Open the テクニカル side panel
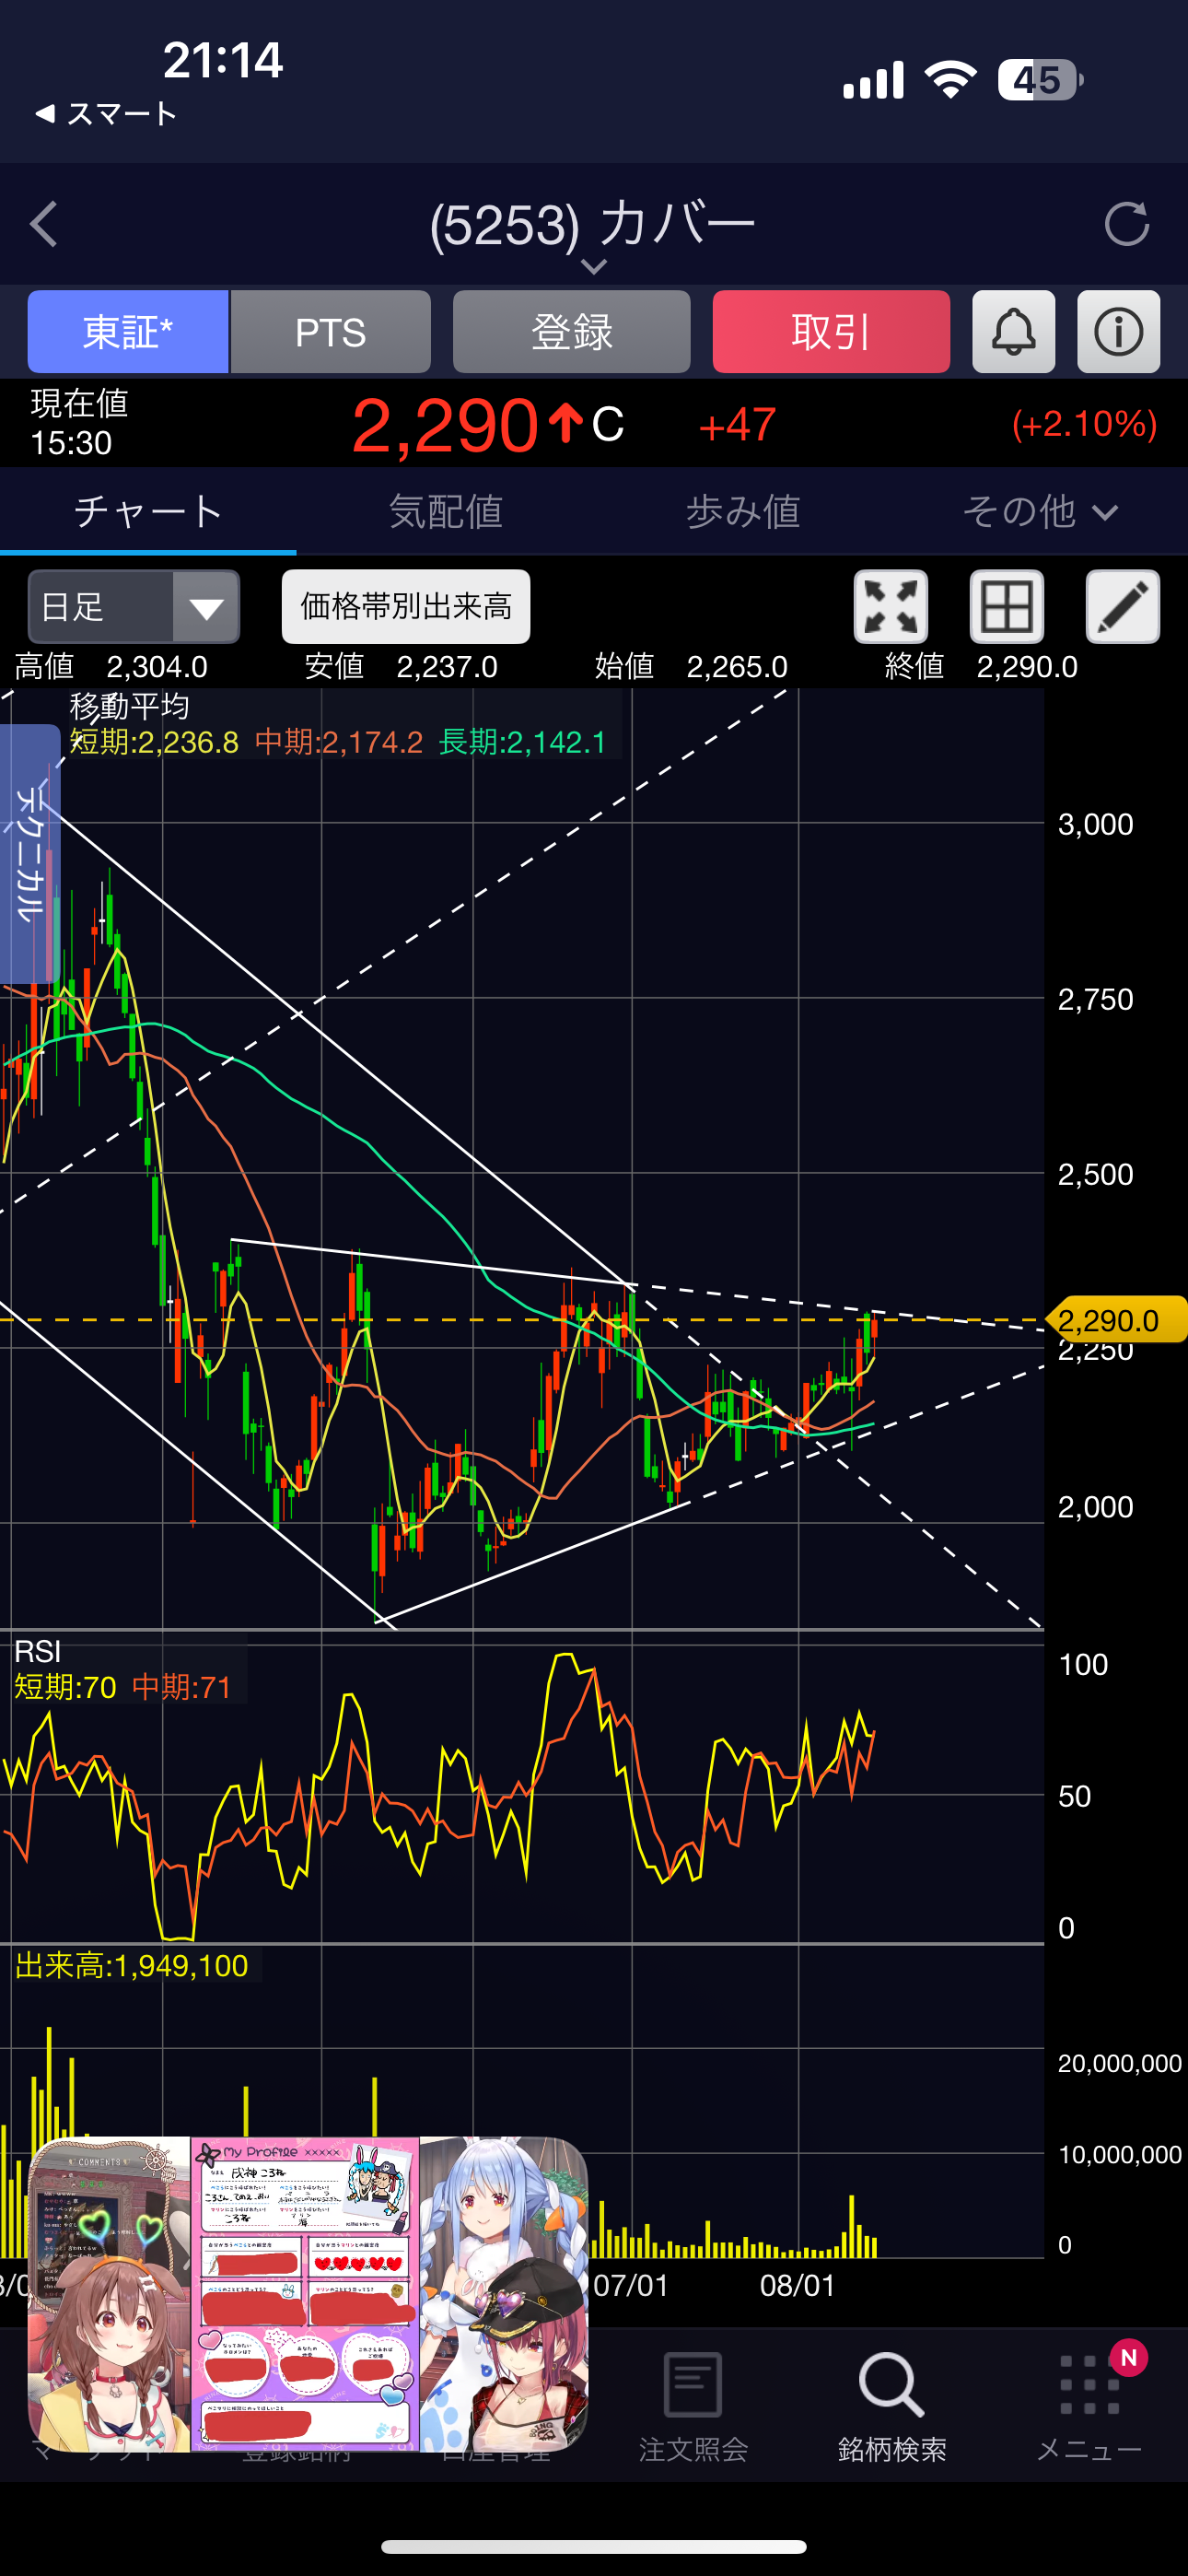The image size is (1188, 2576). 30,852
